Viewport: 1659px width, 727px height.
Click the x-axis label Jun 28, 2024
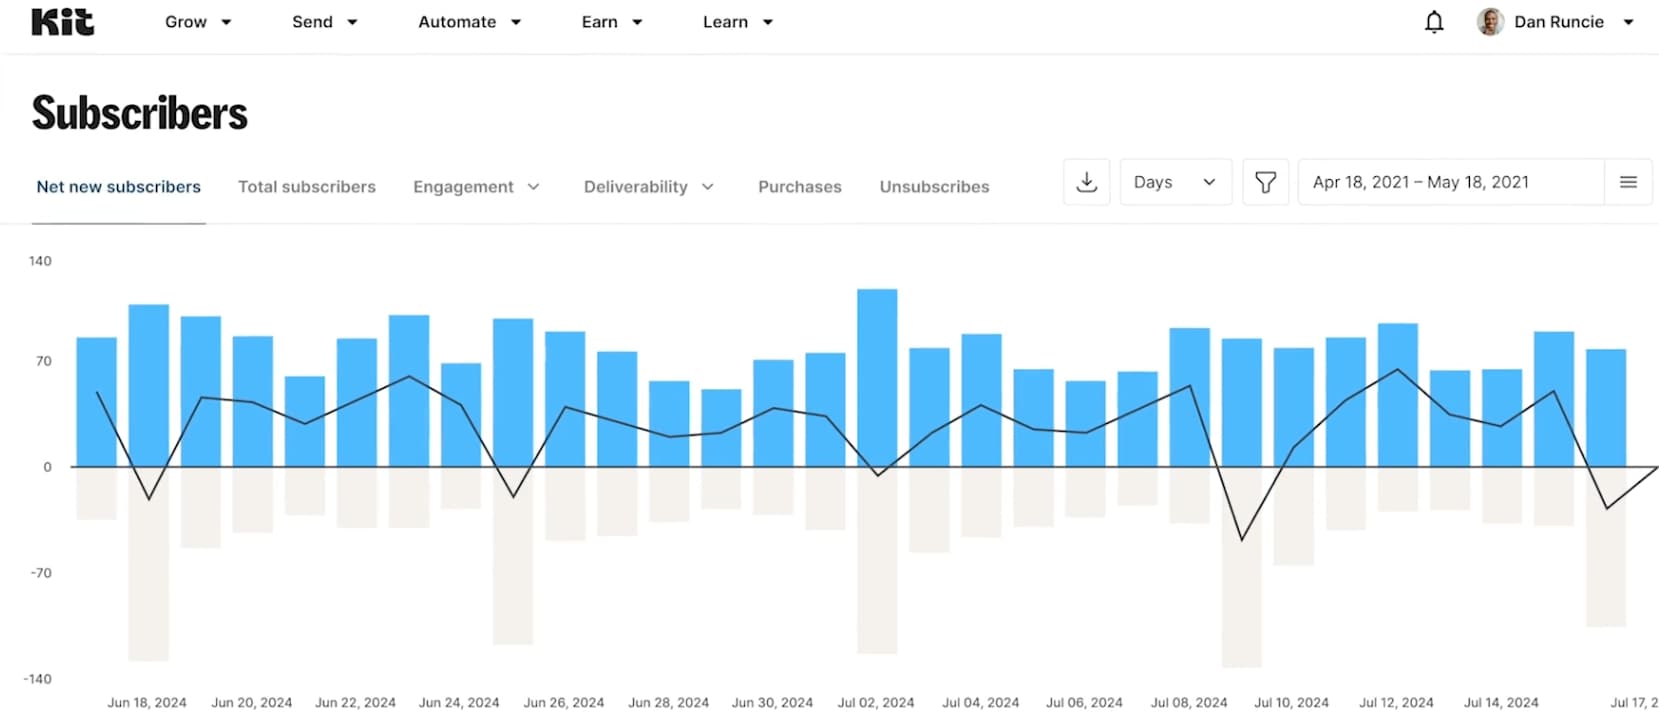pyautogui.click(x=669, y=703)
